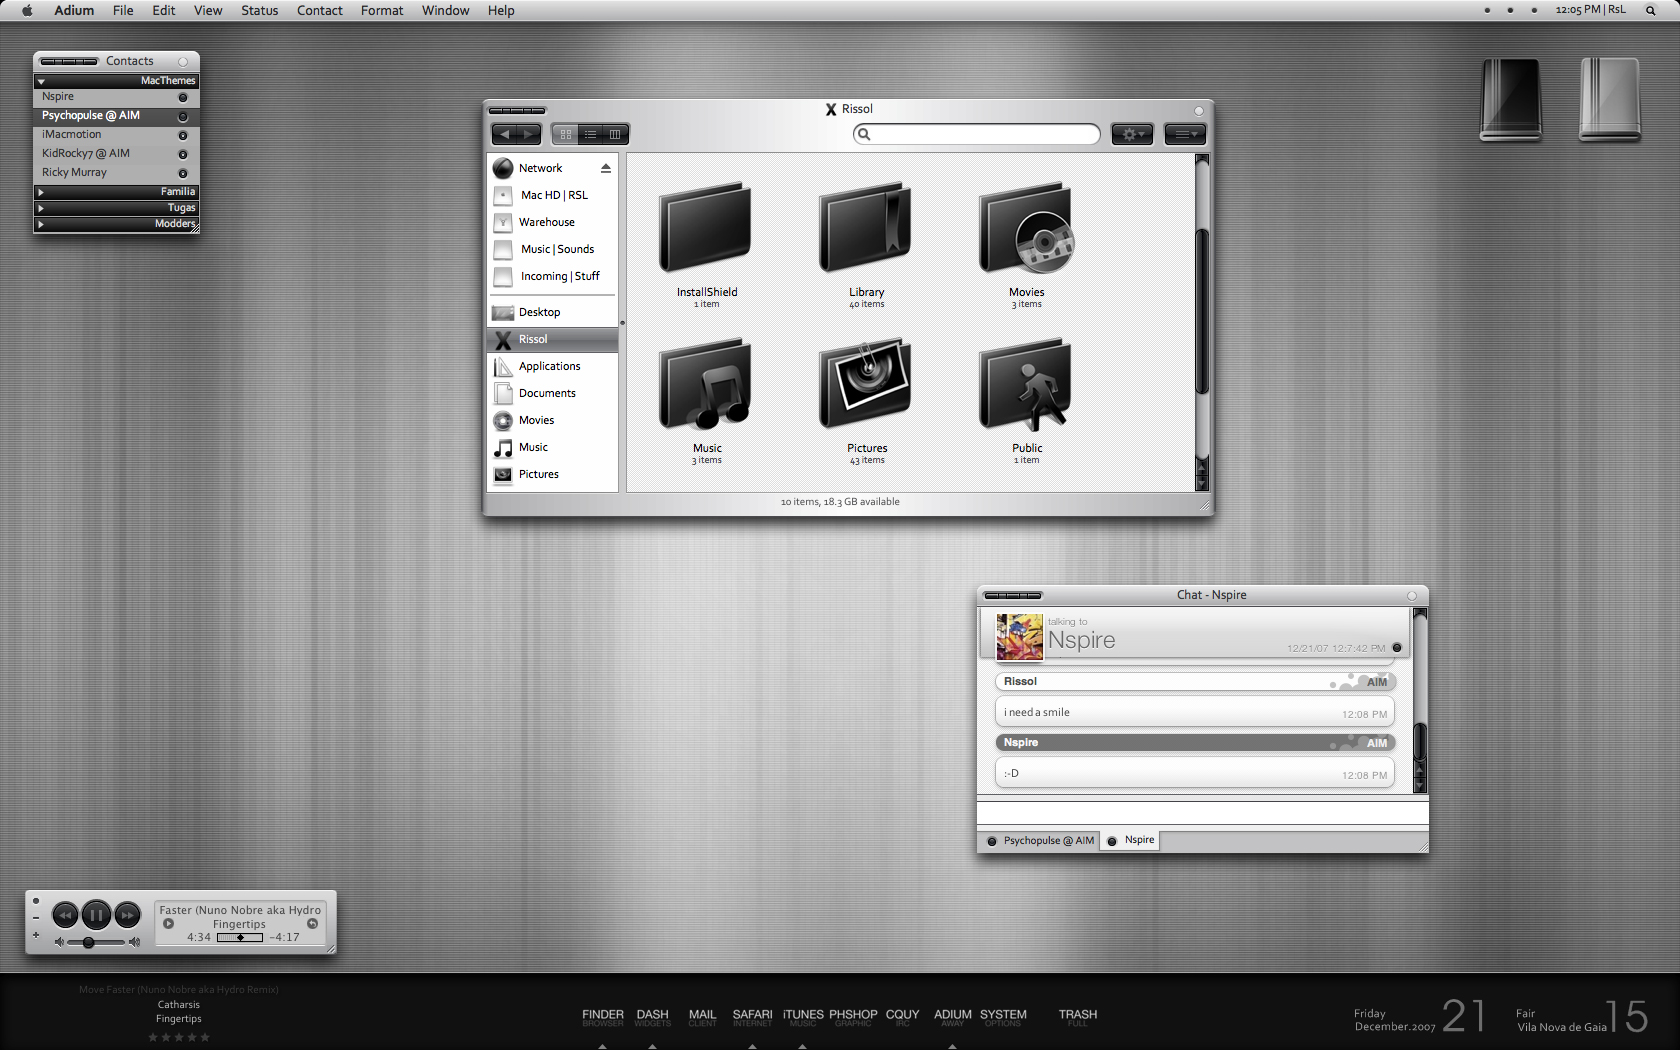The image size is (1680, 1050).
Task: Click the song progress bar
Action: click(x=240, y=938)
